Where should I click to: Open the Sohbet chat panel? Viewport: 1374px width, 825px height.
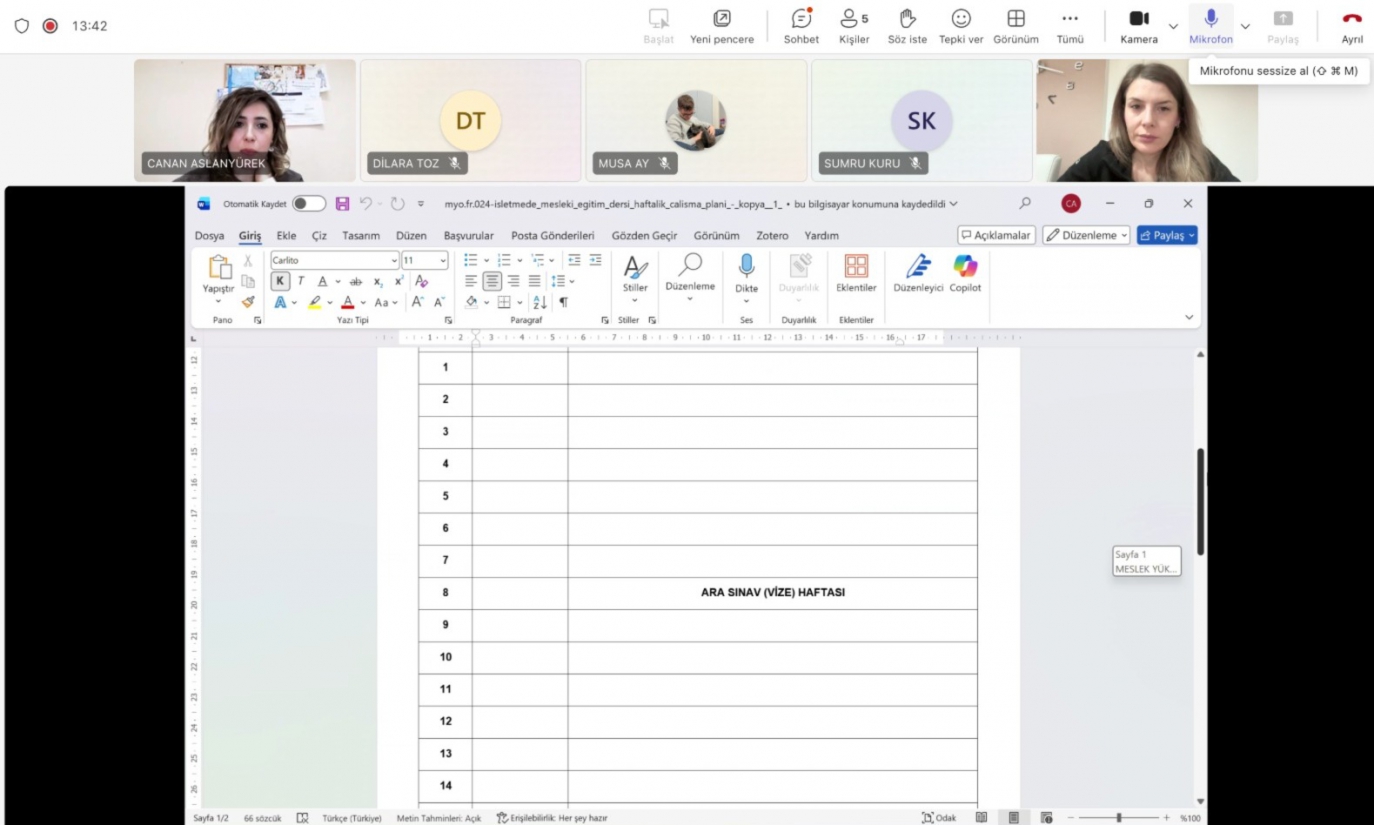801,20
